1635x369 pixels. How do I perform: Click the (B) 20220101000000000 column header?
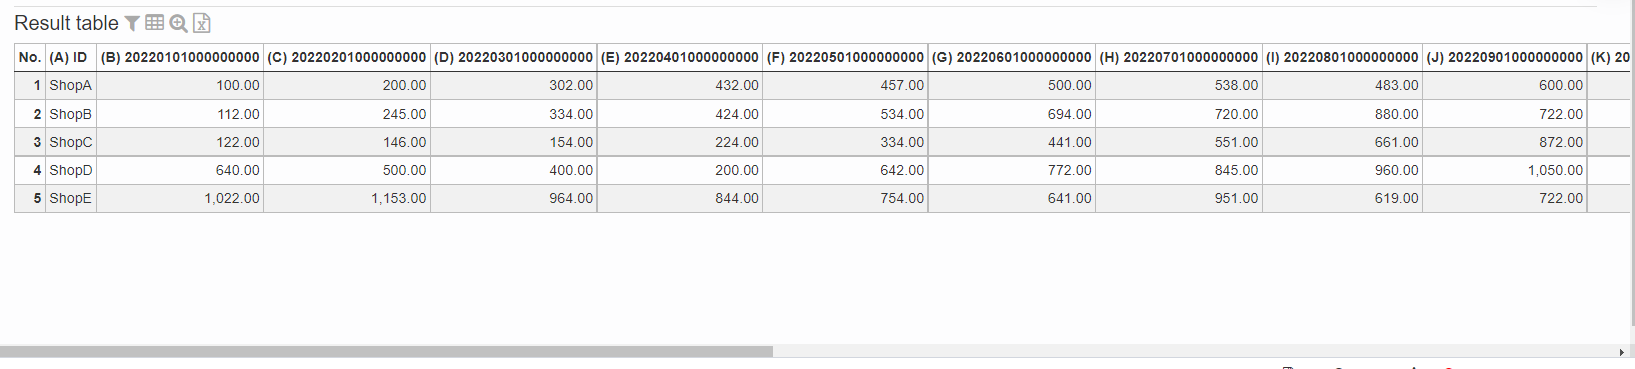180,57
